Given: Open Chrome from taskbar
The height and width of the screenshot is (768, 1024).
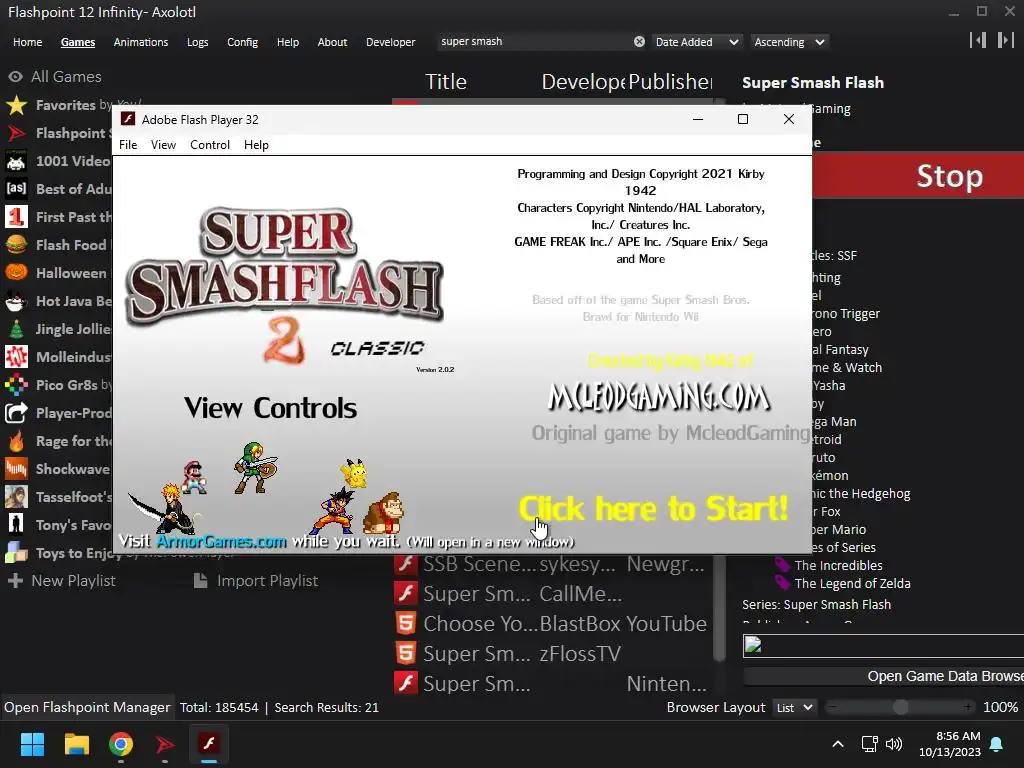Looking at the screenshot, I should 121,744.
